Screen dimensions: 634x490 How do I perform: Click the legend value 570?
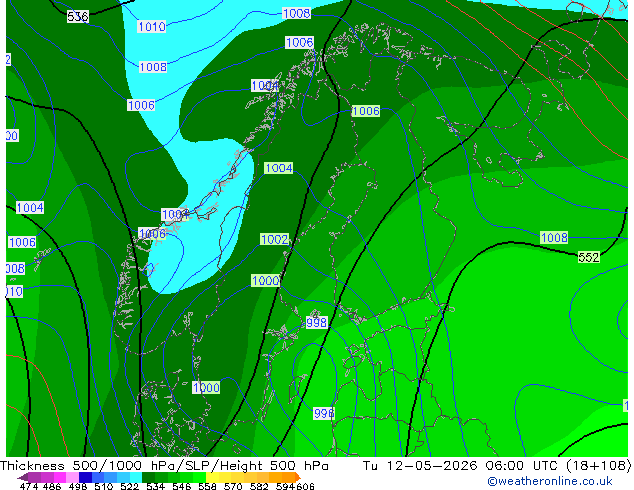tap(233, 486)
